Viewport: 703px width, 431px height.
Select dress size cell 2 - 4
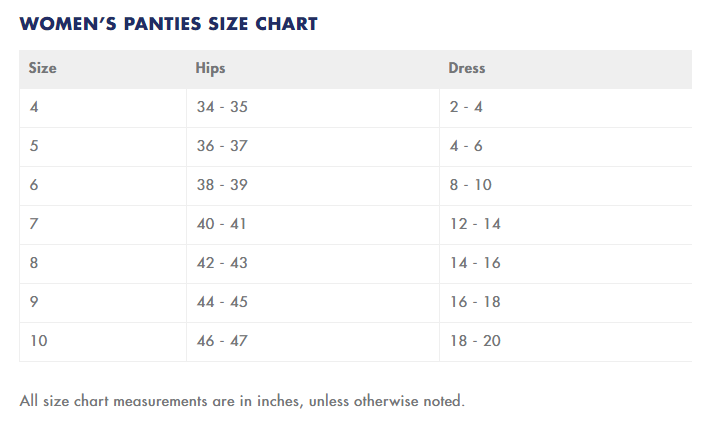tap(466, 107)
